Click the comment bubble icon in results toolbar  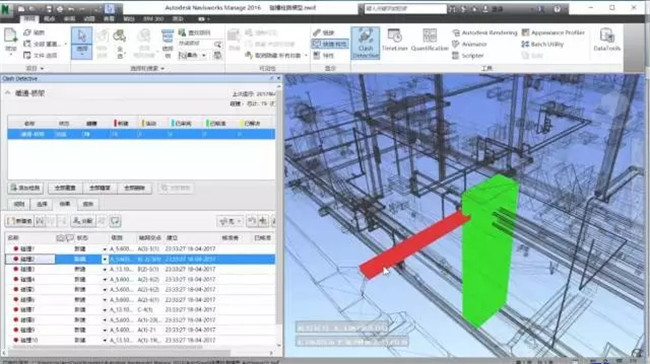pos(115,221)
